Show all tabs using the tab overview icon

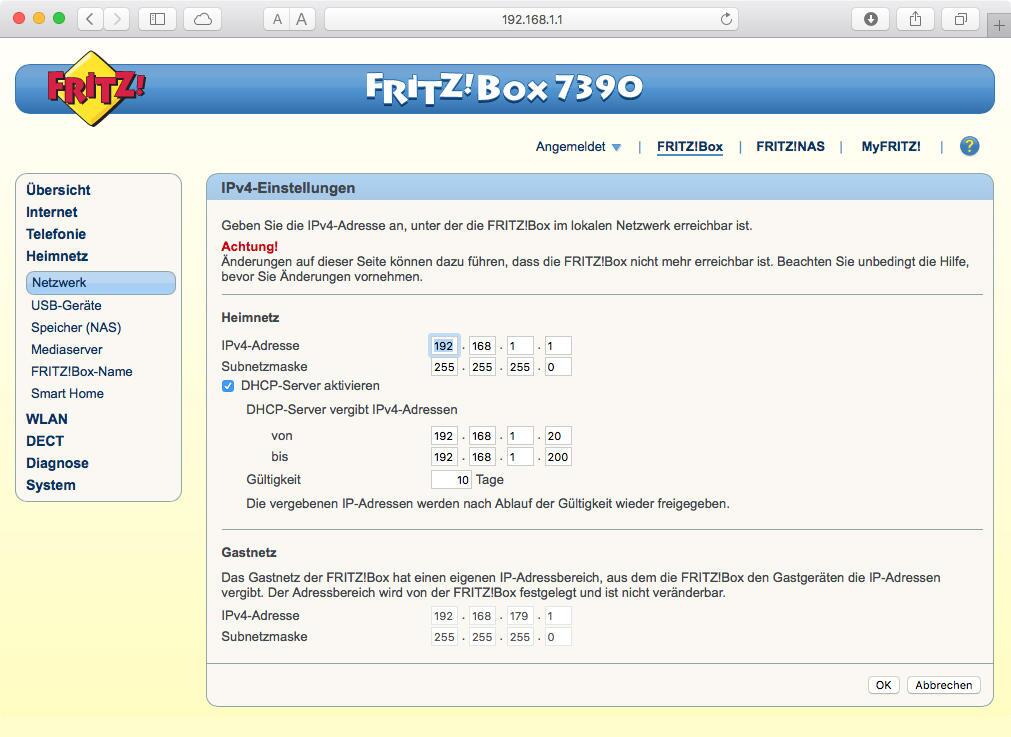[959, 18]
